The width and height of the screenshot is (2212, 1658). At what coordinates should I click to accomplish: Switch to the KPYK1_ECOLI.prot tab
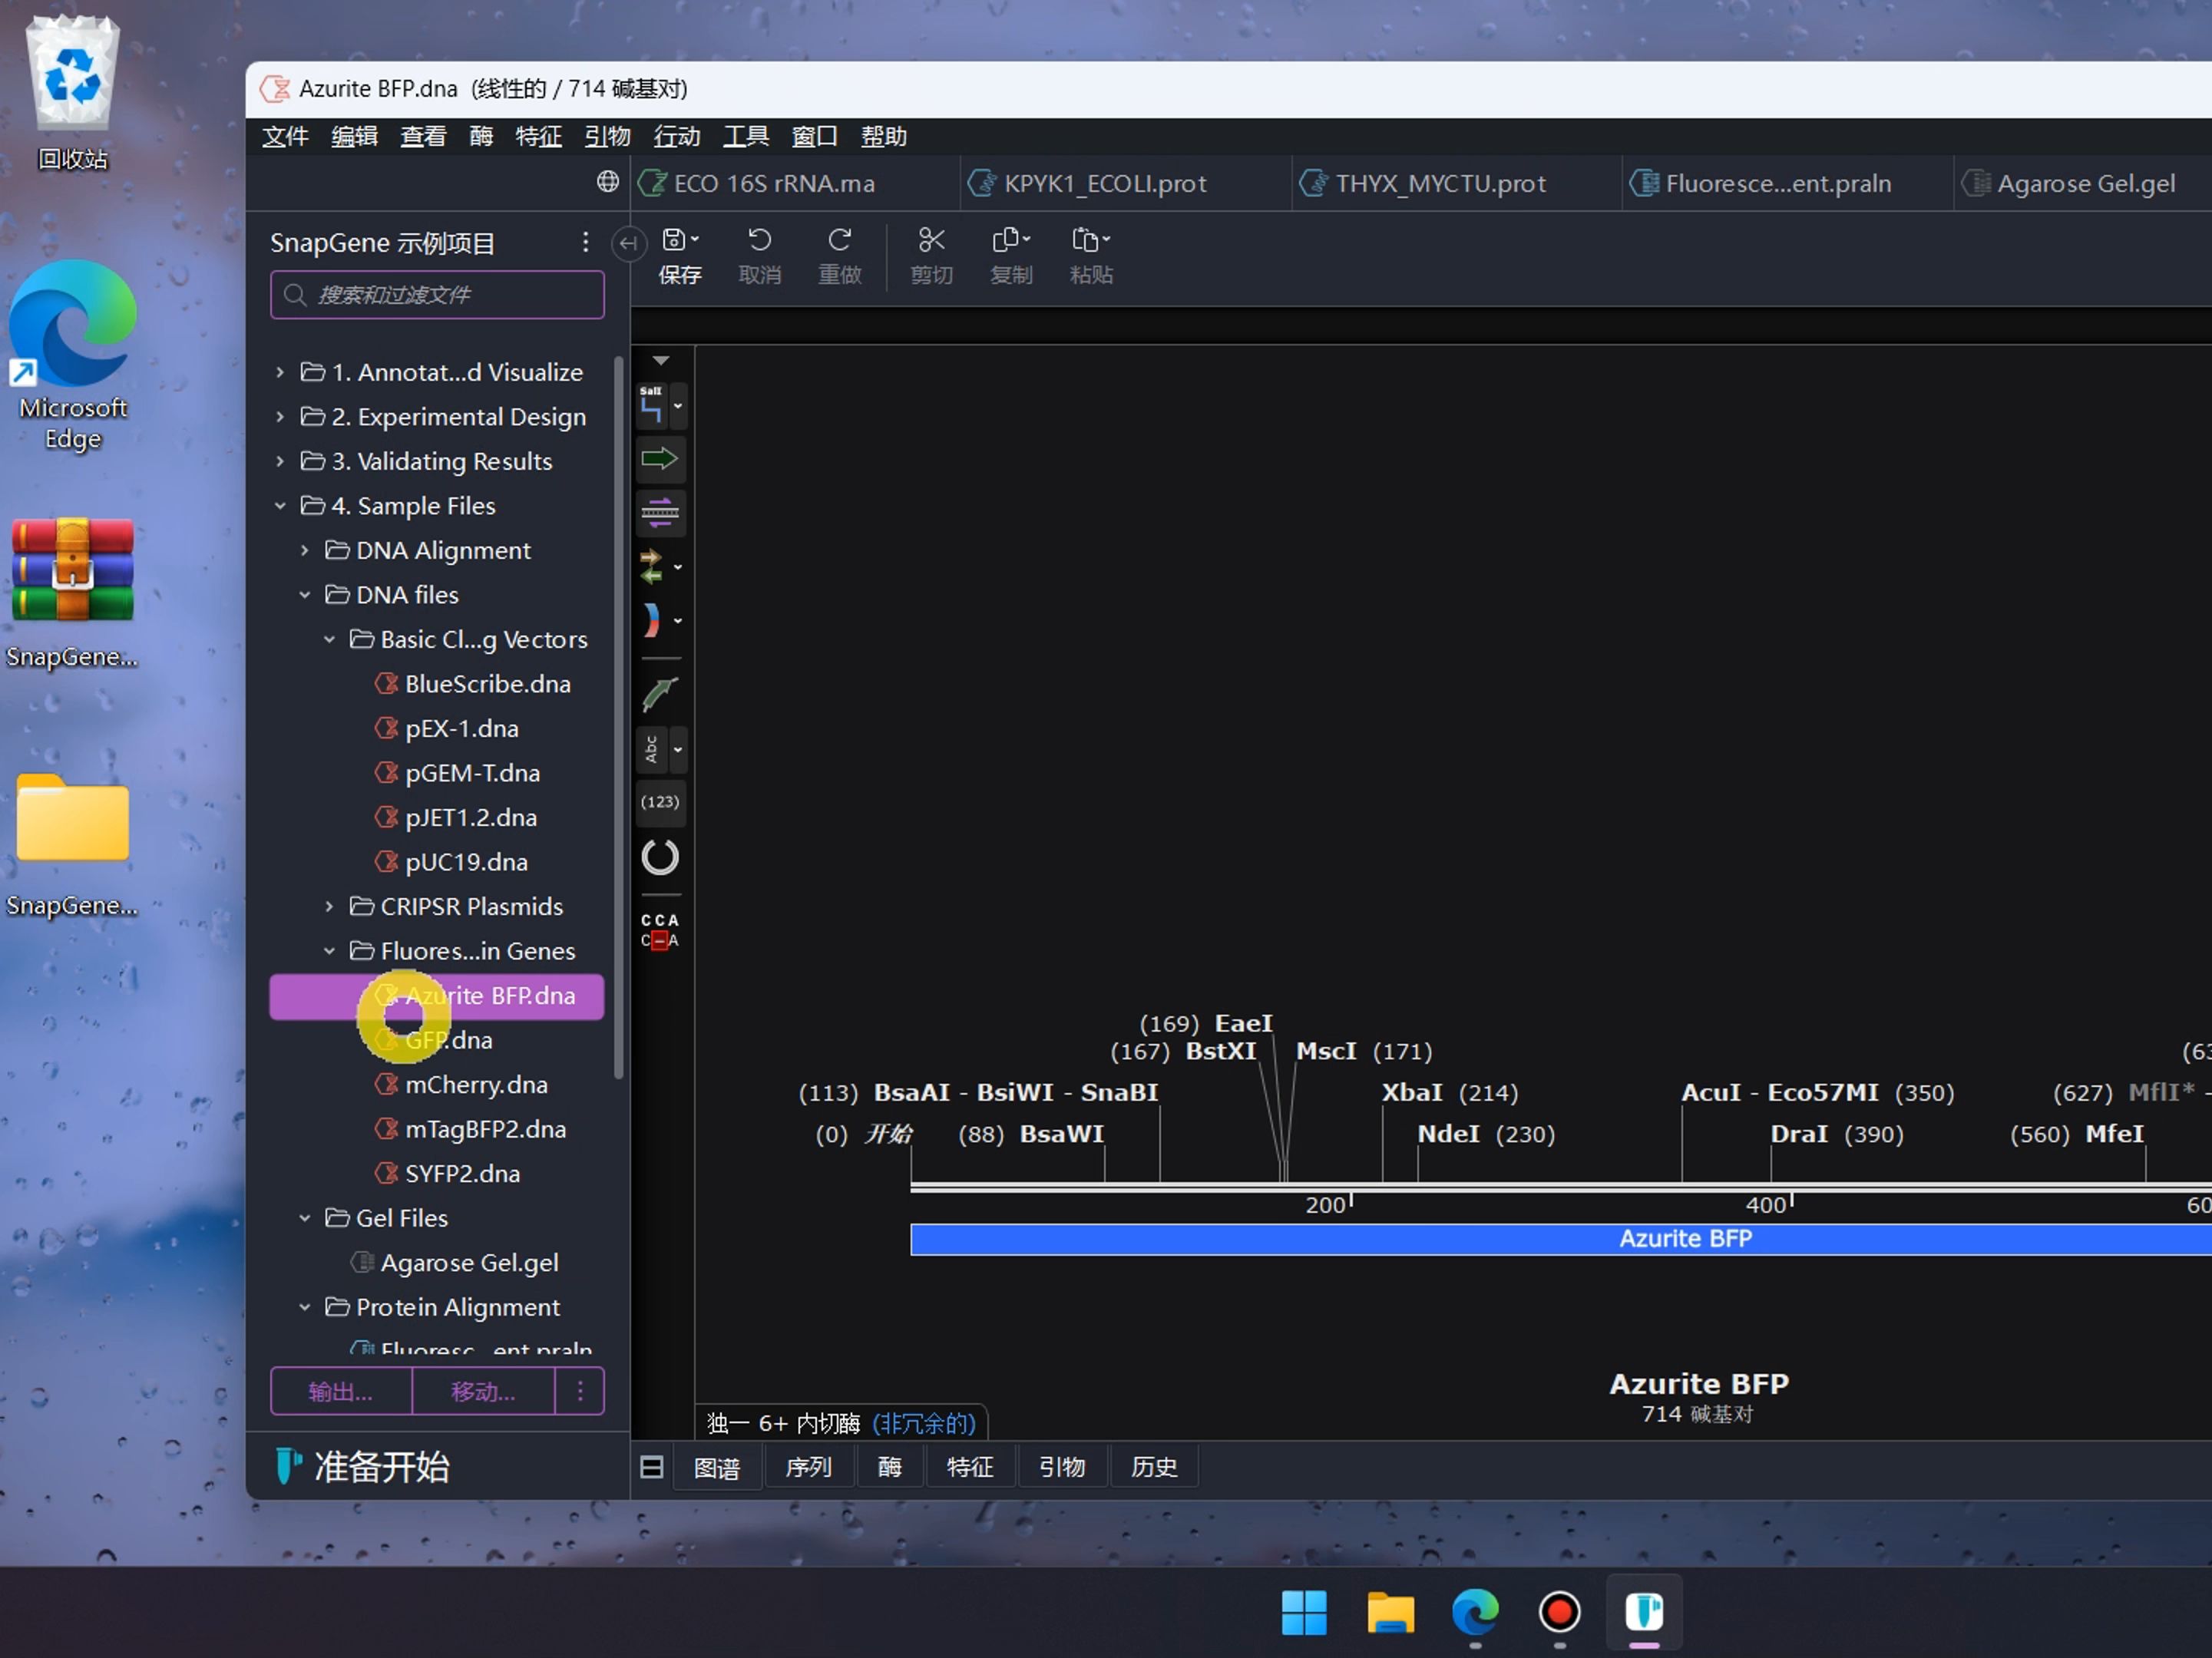coord(1125,183)
